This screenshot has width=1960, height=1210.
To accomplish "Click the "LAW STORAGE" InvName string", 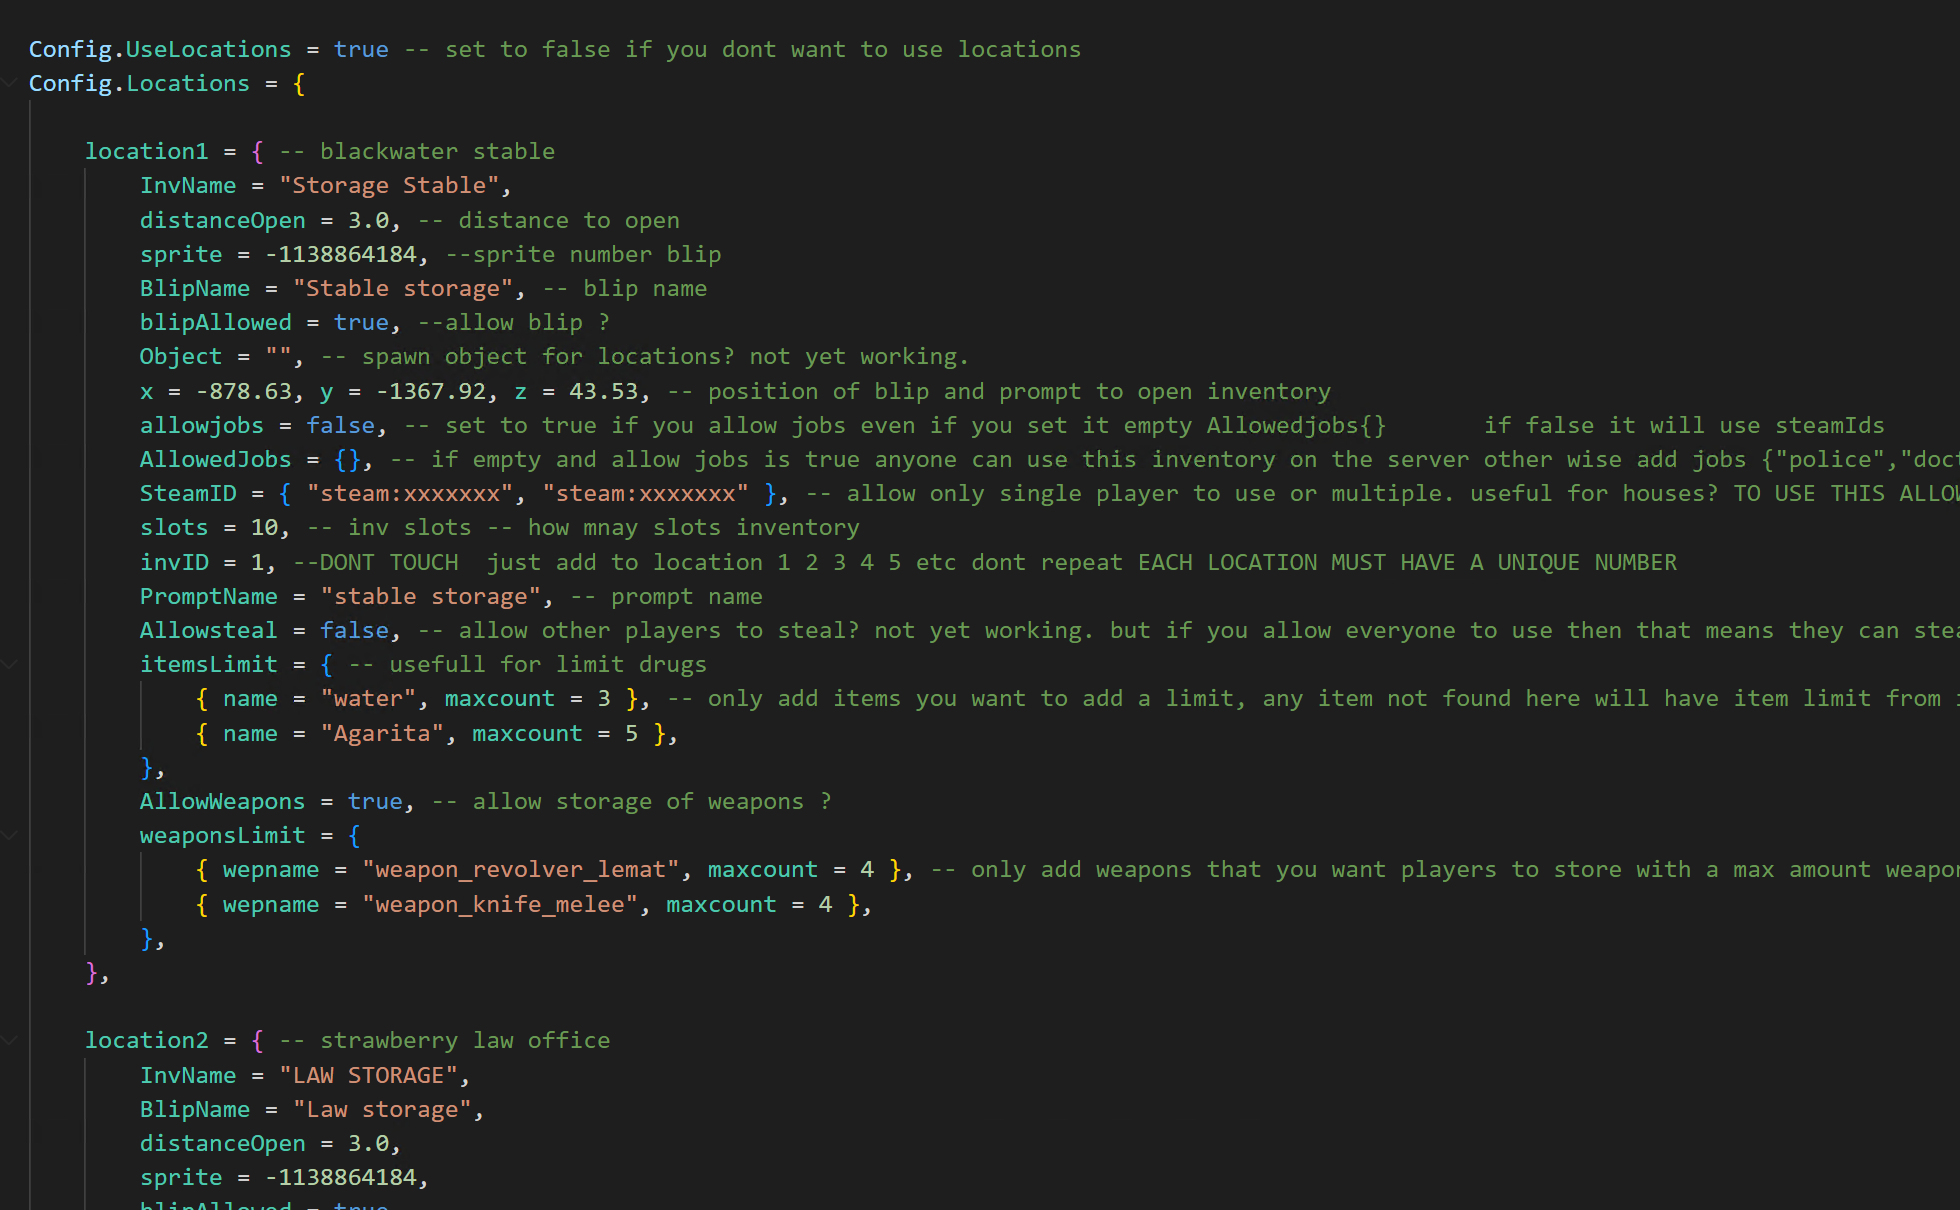I will point(368,1075).
